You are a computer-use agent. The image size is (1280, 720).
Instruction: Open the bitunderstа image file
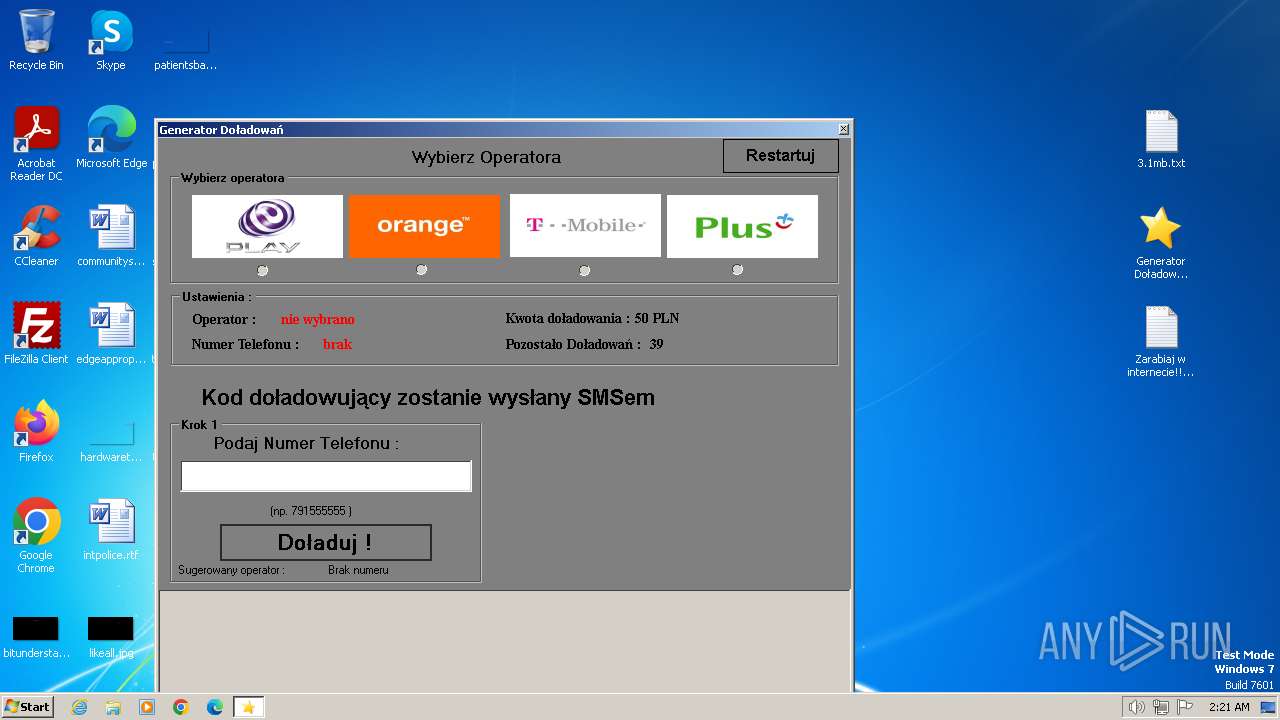[x=36, y=637]
